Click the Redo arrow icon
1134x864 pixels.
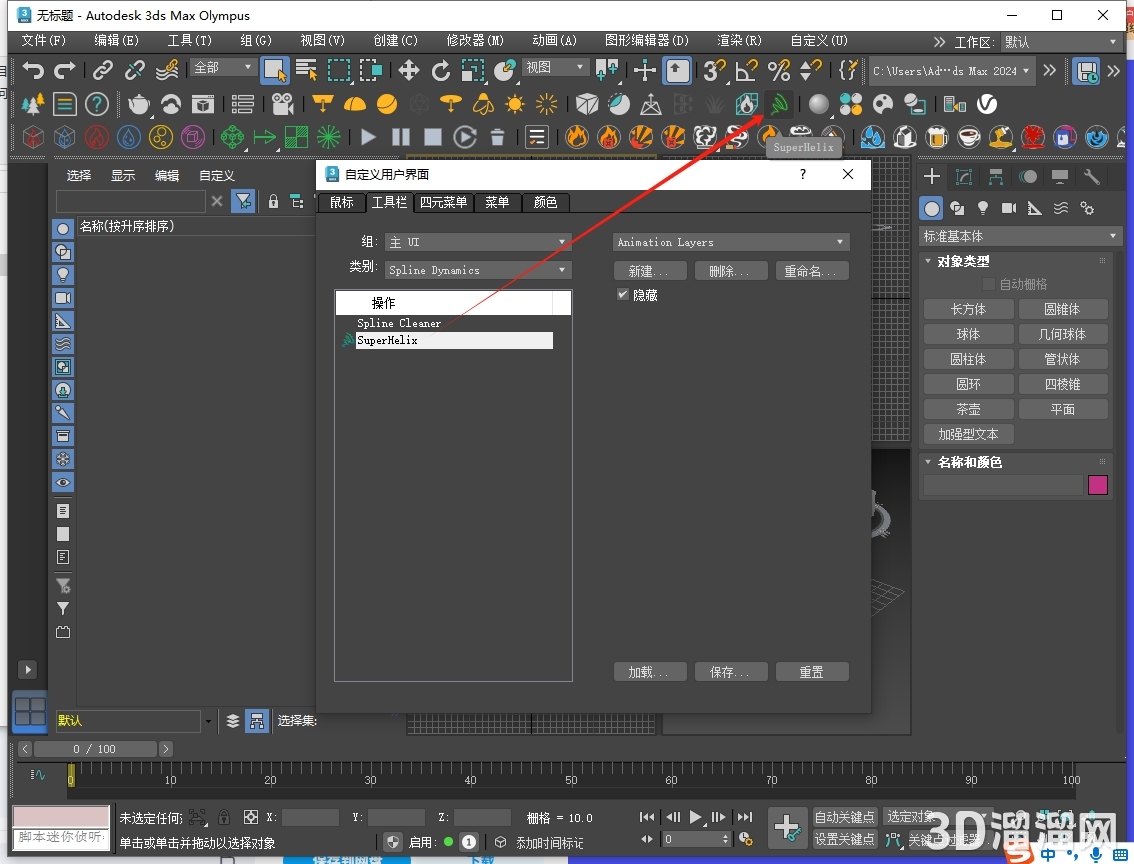pyautogui.click(x=65, y=70)
